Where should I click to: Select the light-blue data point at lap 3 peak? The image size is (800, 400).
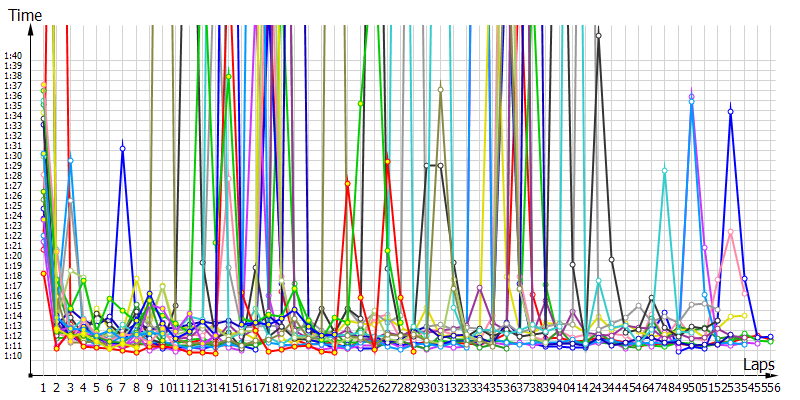coord(70,160)
